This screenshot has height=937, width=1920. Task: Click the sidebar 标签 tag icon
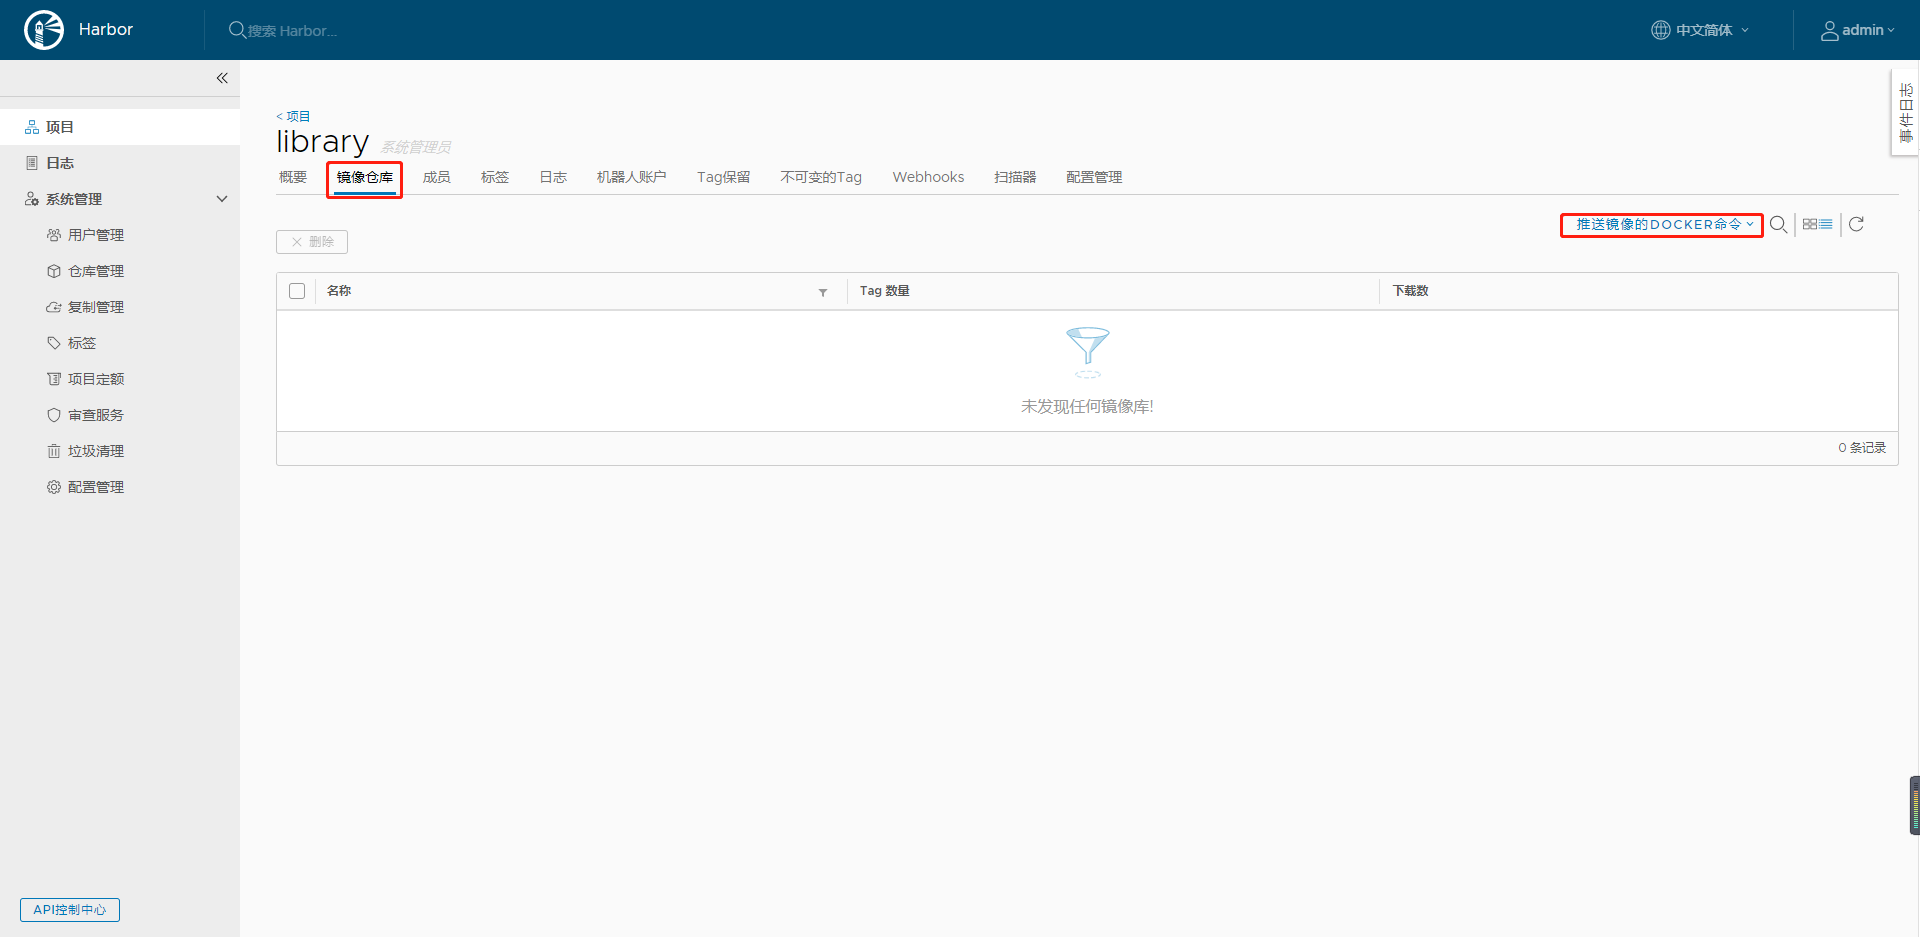pos(54,343)
